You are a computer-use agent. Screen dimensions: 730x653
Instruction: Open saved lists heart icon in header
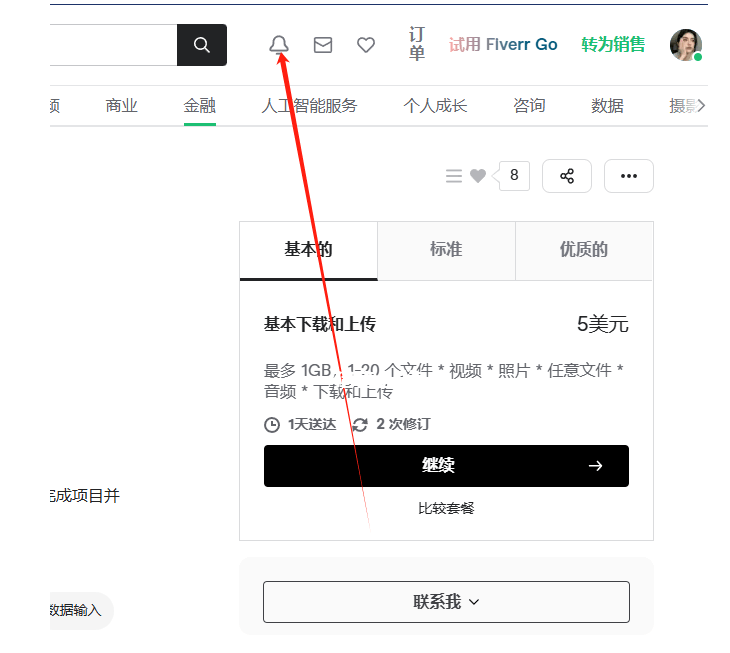(x=366, y=45)
